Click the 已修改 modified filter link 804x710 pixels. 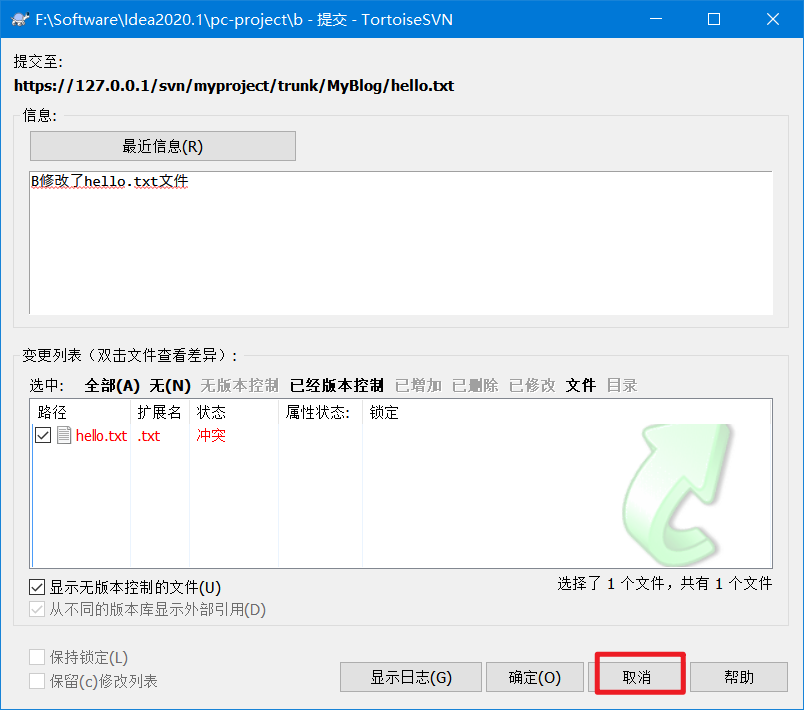point(532,385)
